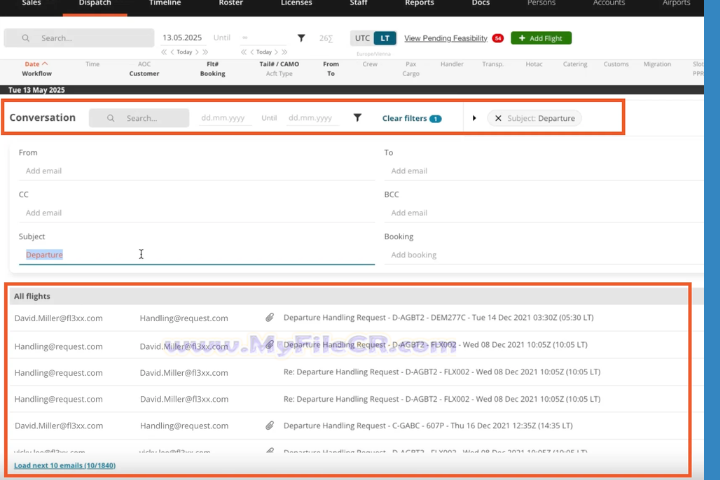Open the Dispatch tab
The image size is (720, 480).
coord(95,4)
